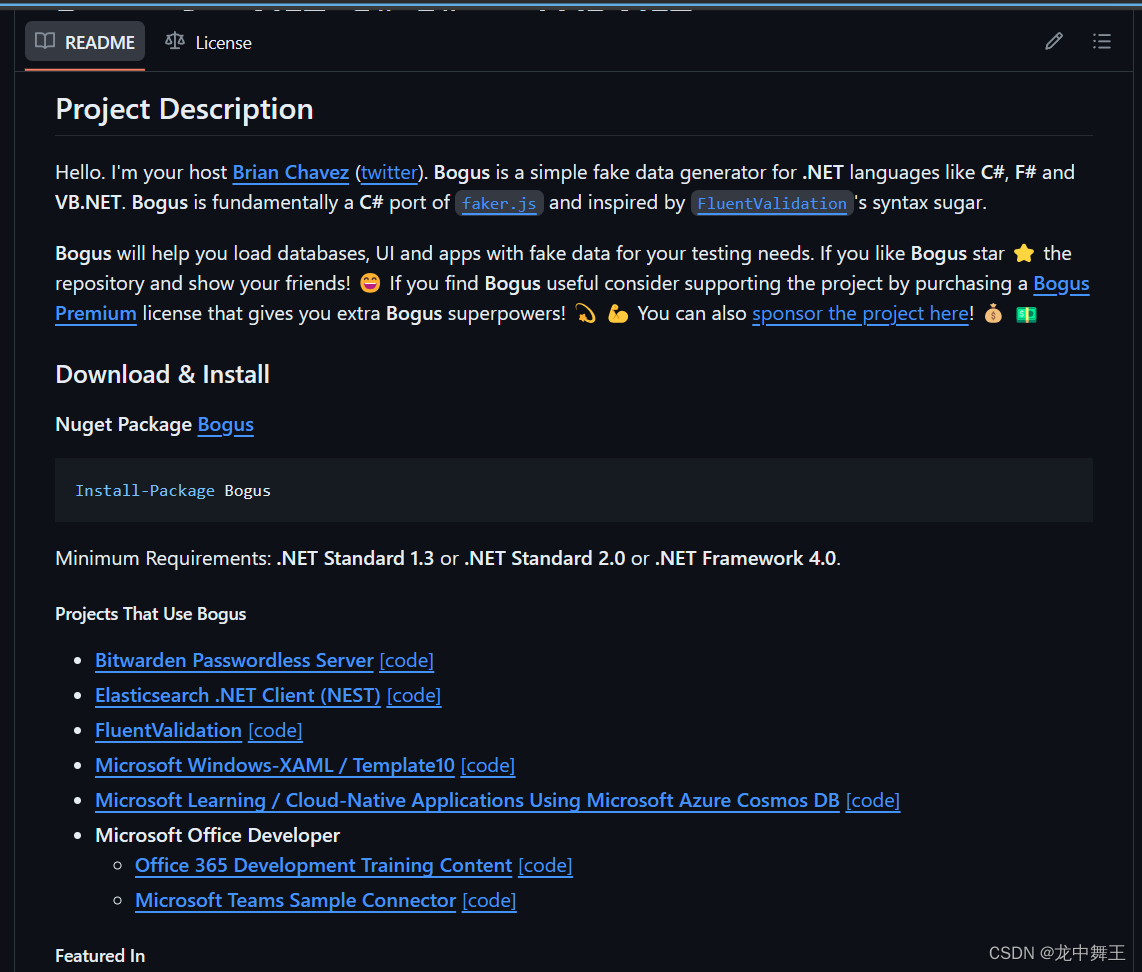
Task: Click 'Projects That Use Bogus' heading
Action: pos(151,614)
